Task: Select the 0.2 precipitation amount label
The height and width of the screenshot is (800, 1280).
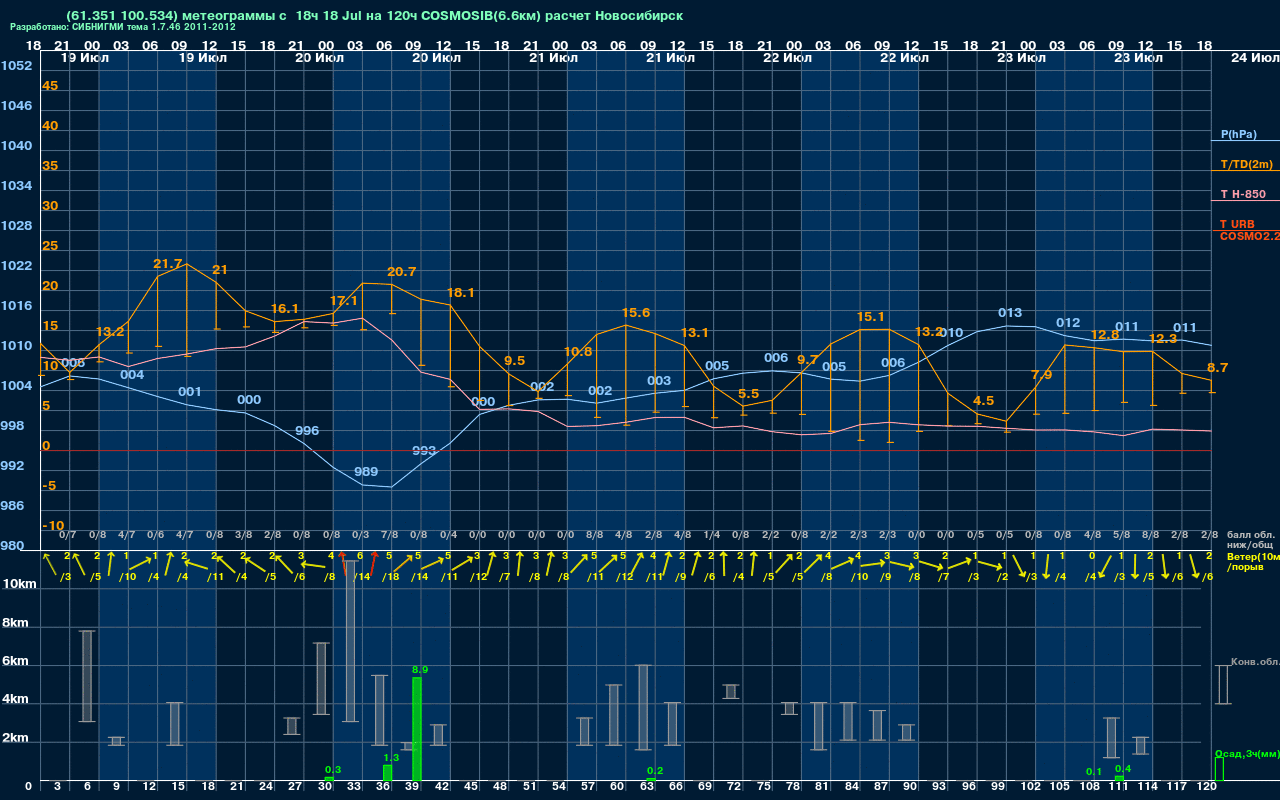Action: [655, 770]
